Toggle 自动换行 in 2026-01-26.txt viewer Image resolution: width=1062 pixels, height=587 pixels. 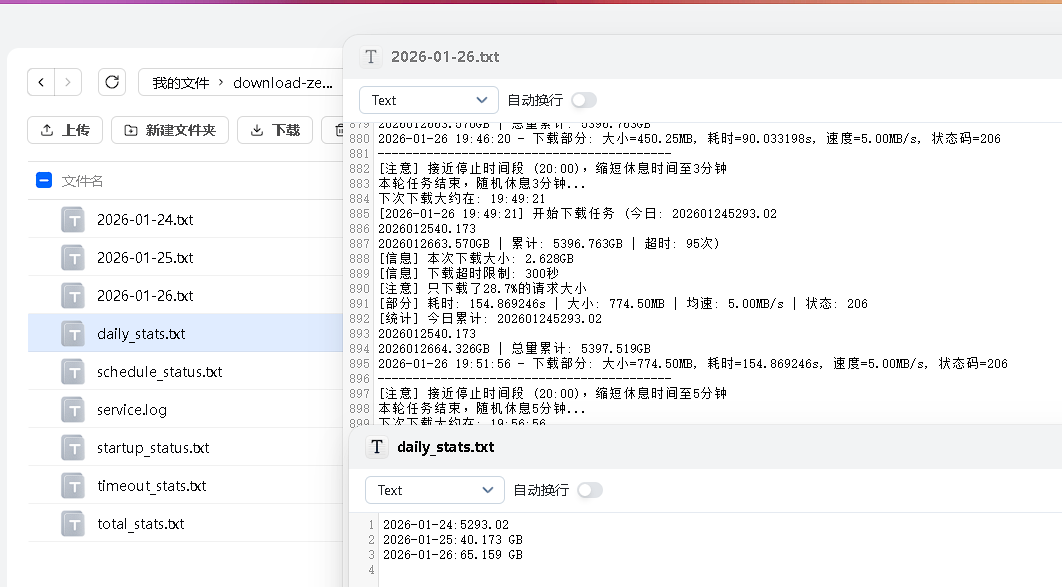pyautogui.click(x=584, y=100)
